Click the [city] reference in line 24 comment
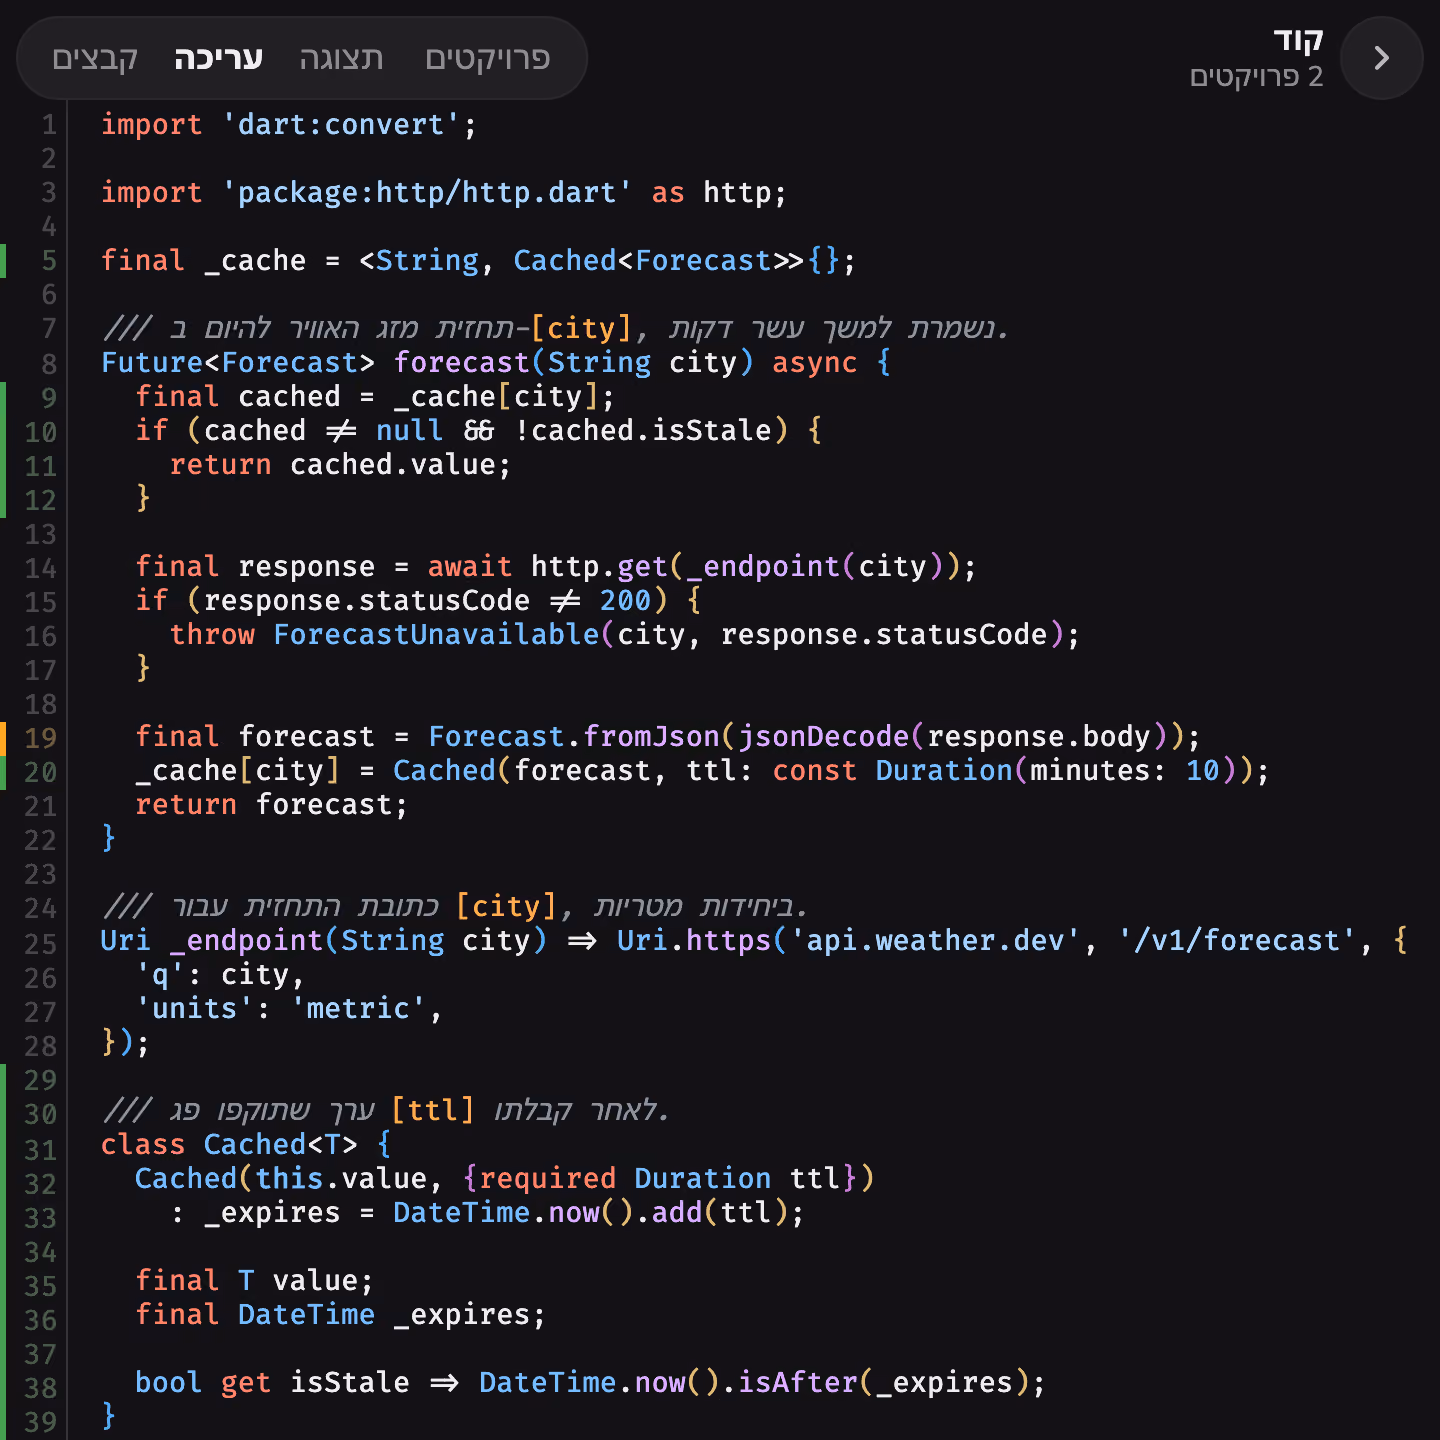 click(505, 907)
